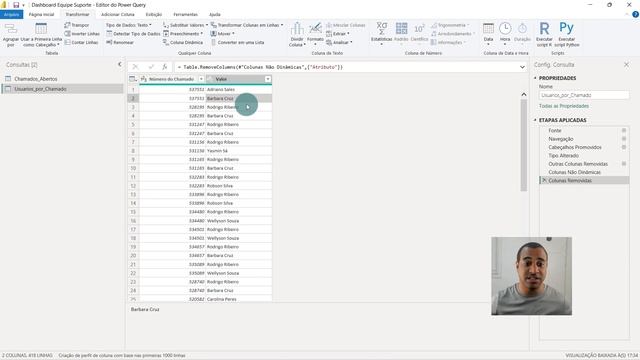Viewport: 640px width, 360px height.
Task: Click the data grid vertical scrollbar
Action: tap(524, 145)
